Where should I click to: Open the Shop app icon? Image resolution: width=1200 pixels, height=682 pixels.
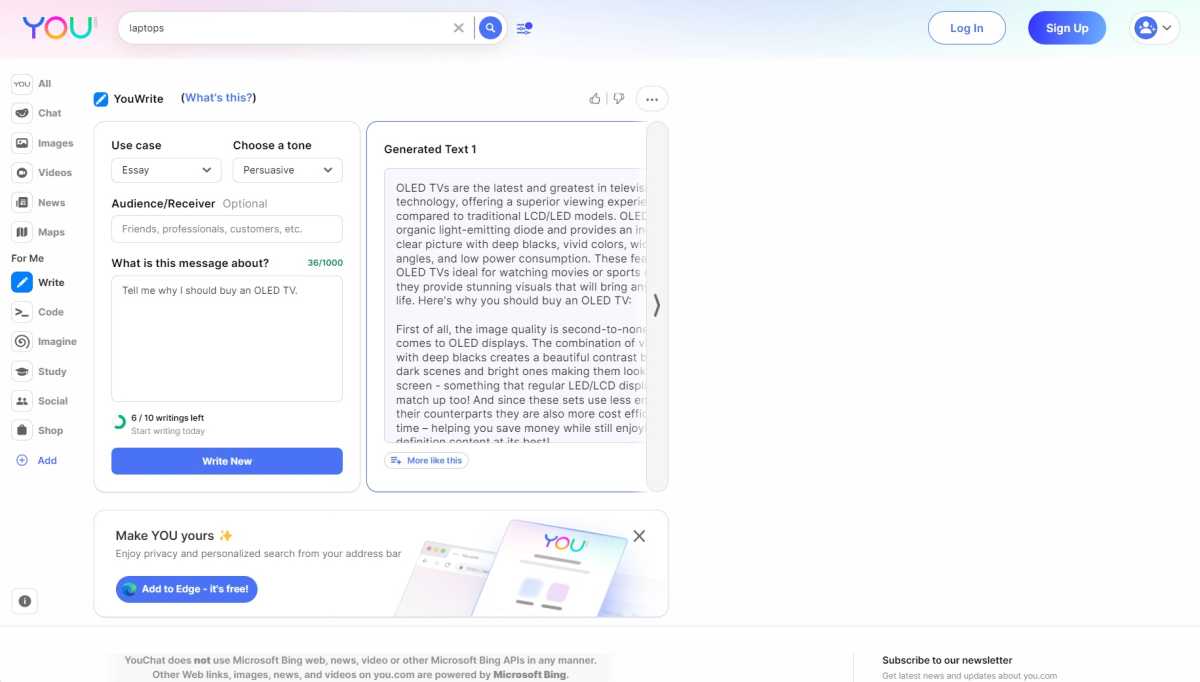[x=22, y=430]
